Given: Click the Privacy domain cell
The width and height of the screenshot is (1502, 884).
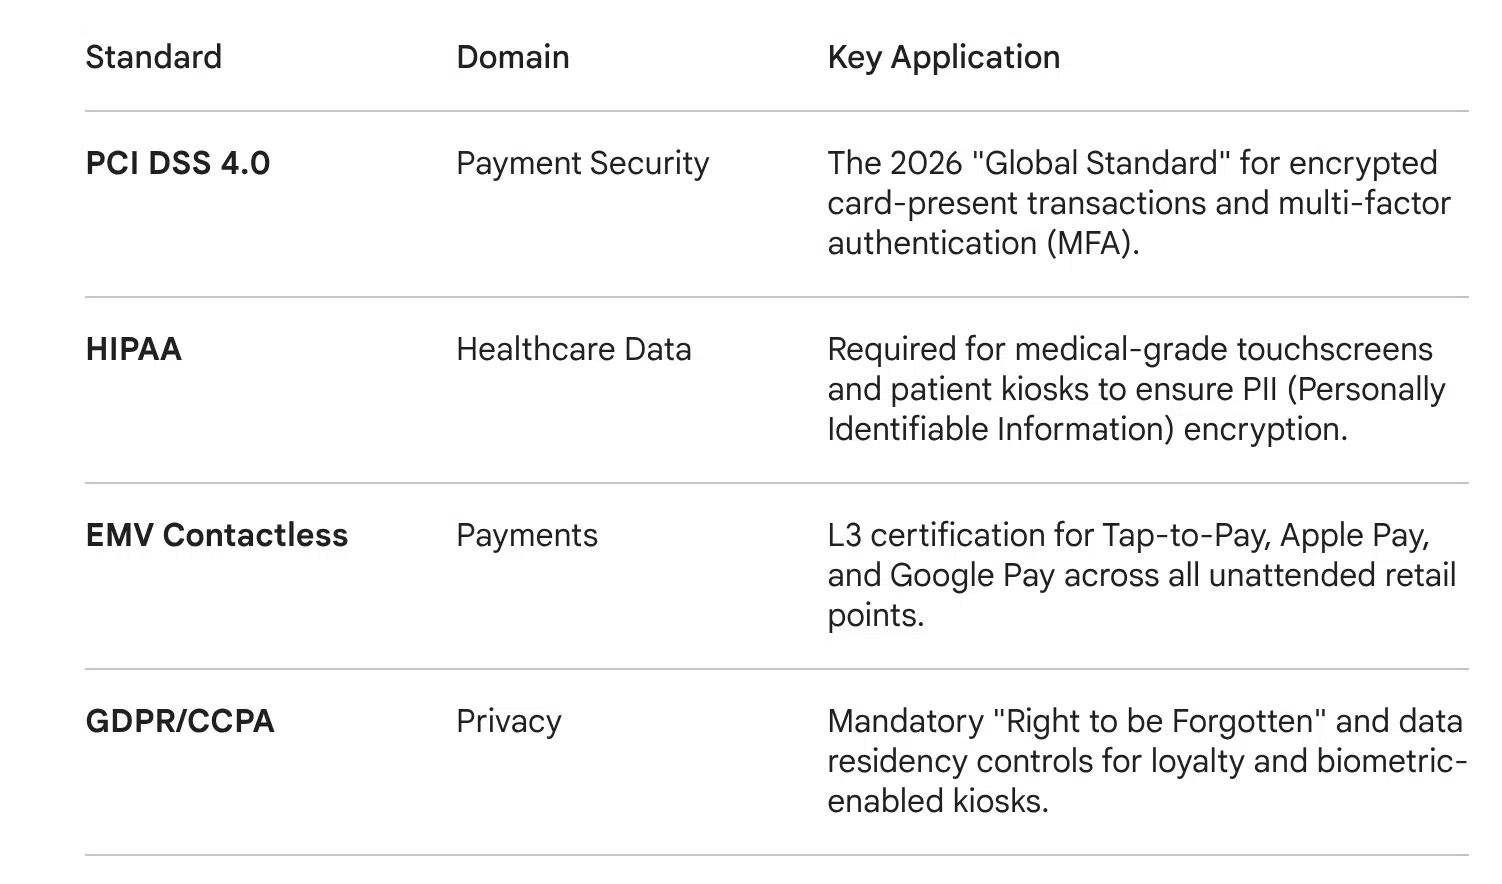Looking at the screenshot, I should tap(508, 721).
